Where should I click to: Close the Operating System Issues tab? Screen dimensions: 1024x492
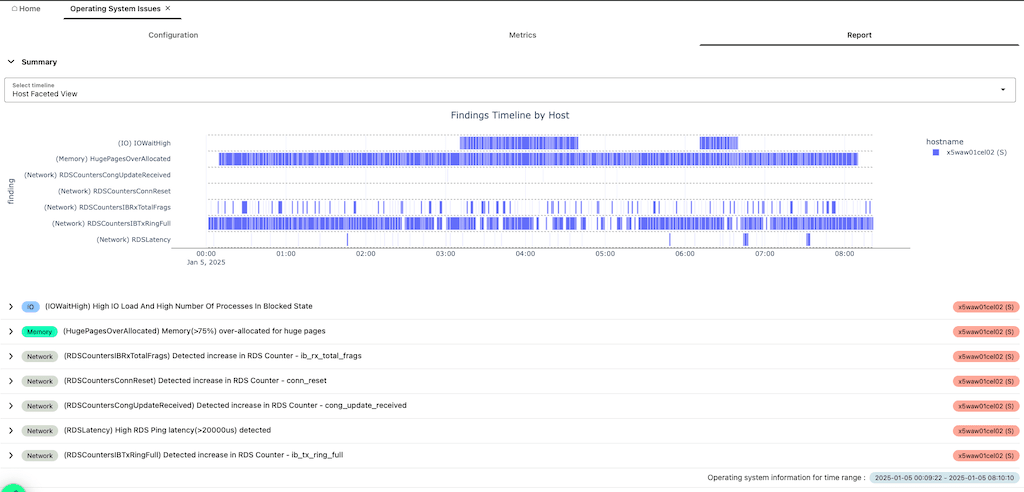168,8
